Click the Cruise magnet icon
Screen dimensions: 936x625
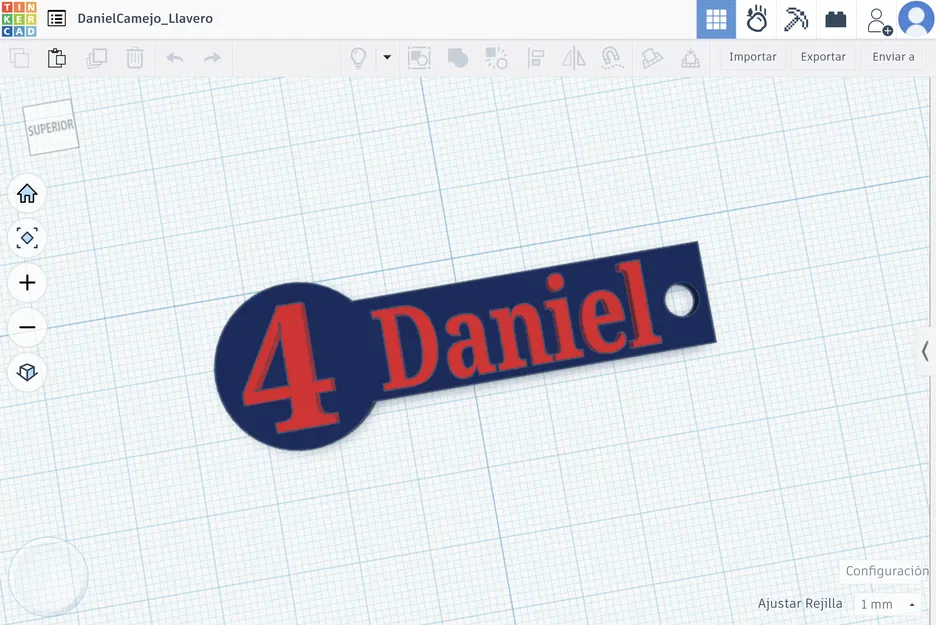click(x=612, y=58)
